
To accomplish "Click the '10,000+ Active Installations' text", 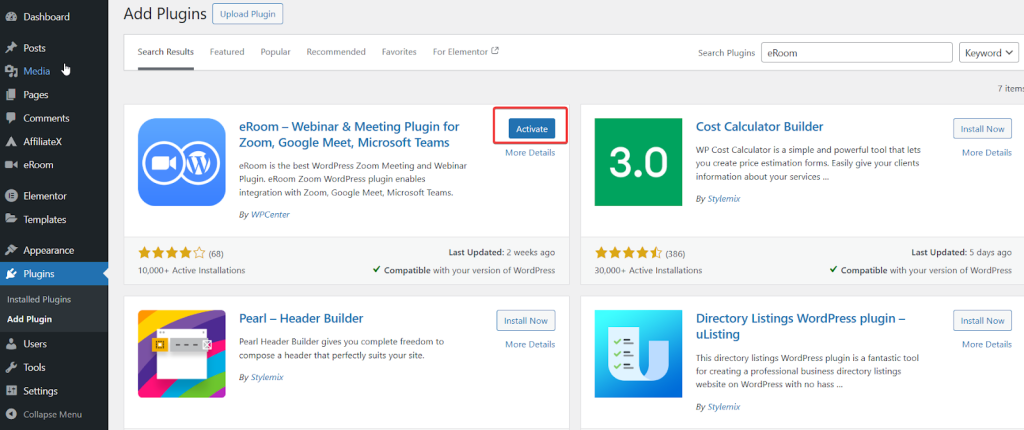I will tap(191, 270).
